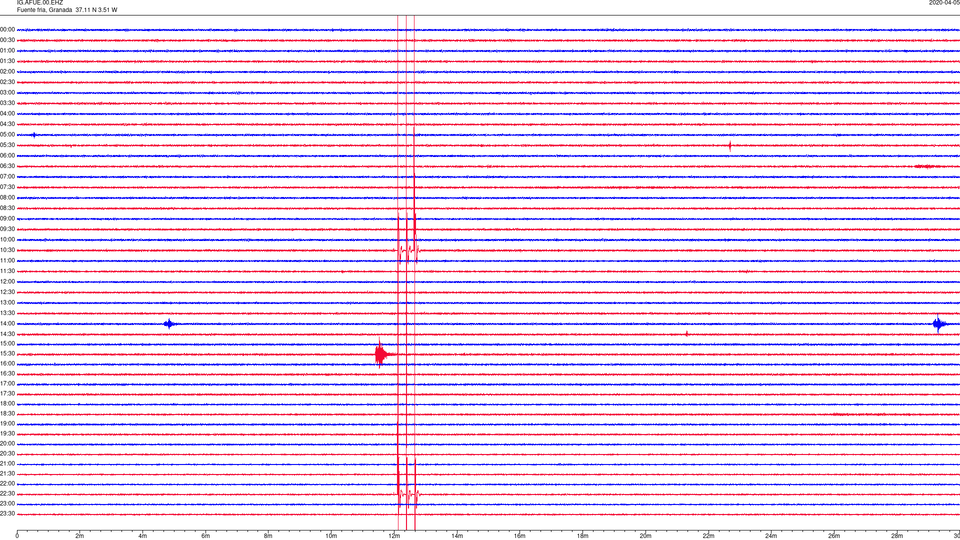Viewport: 960px width, 540px height.
Task: Select the 00:30 time label
Action: (x=7, y=40)
